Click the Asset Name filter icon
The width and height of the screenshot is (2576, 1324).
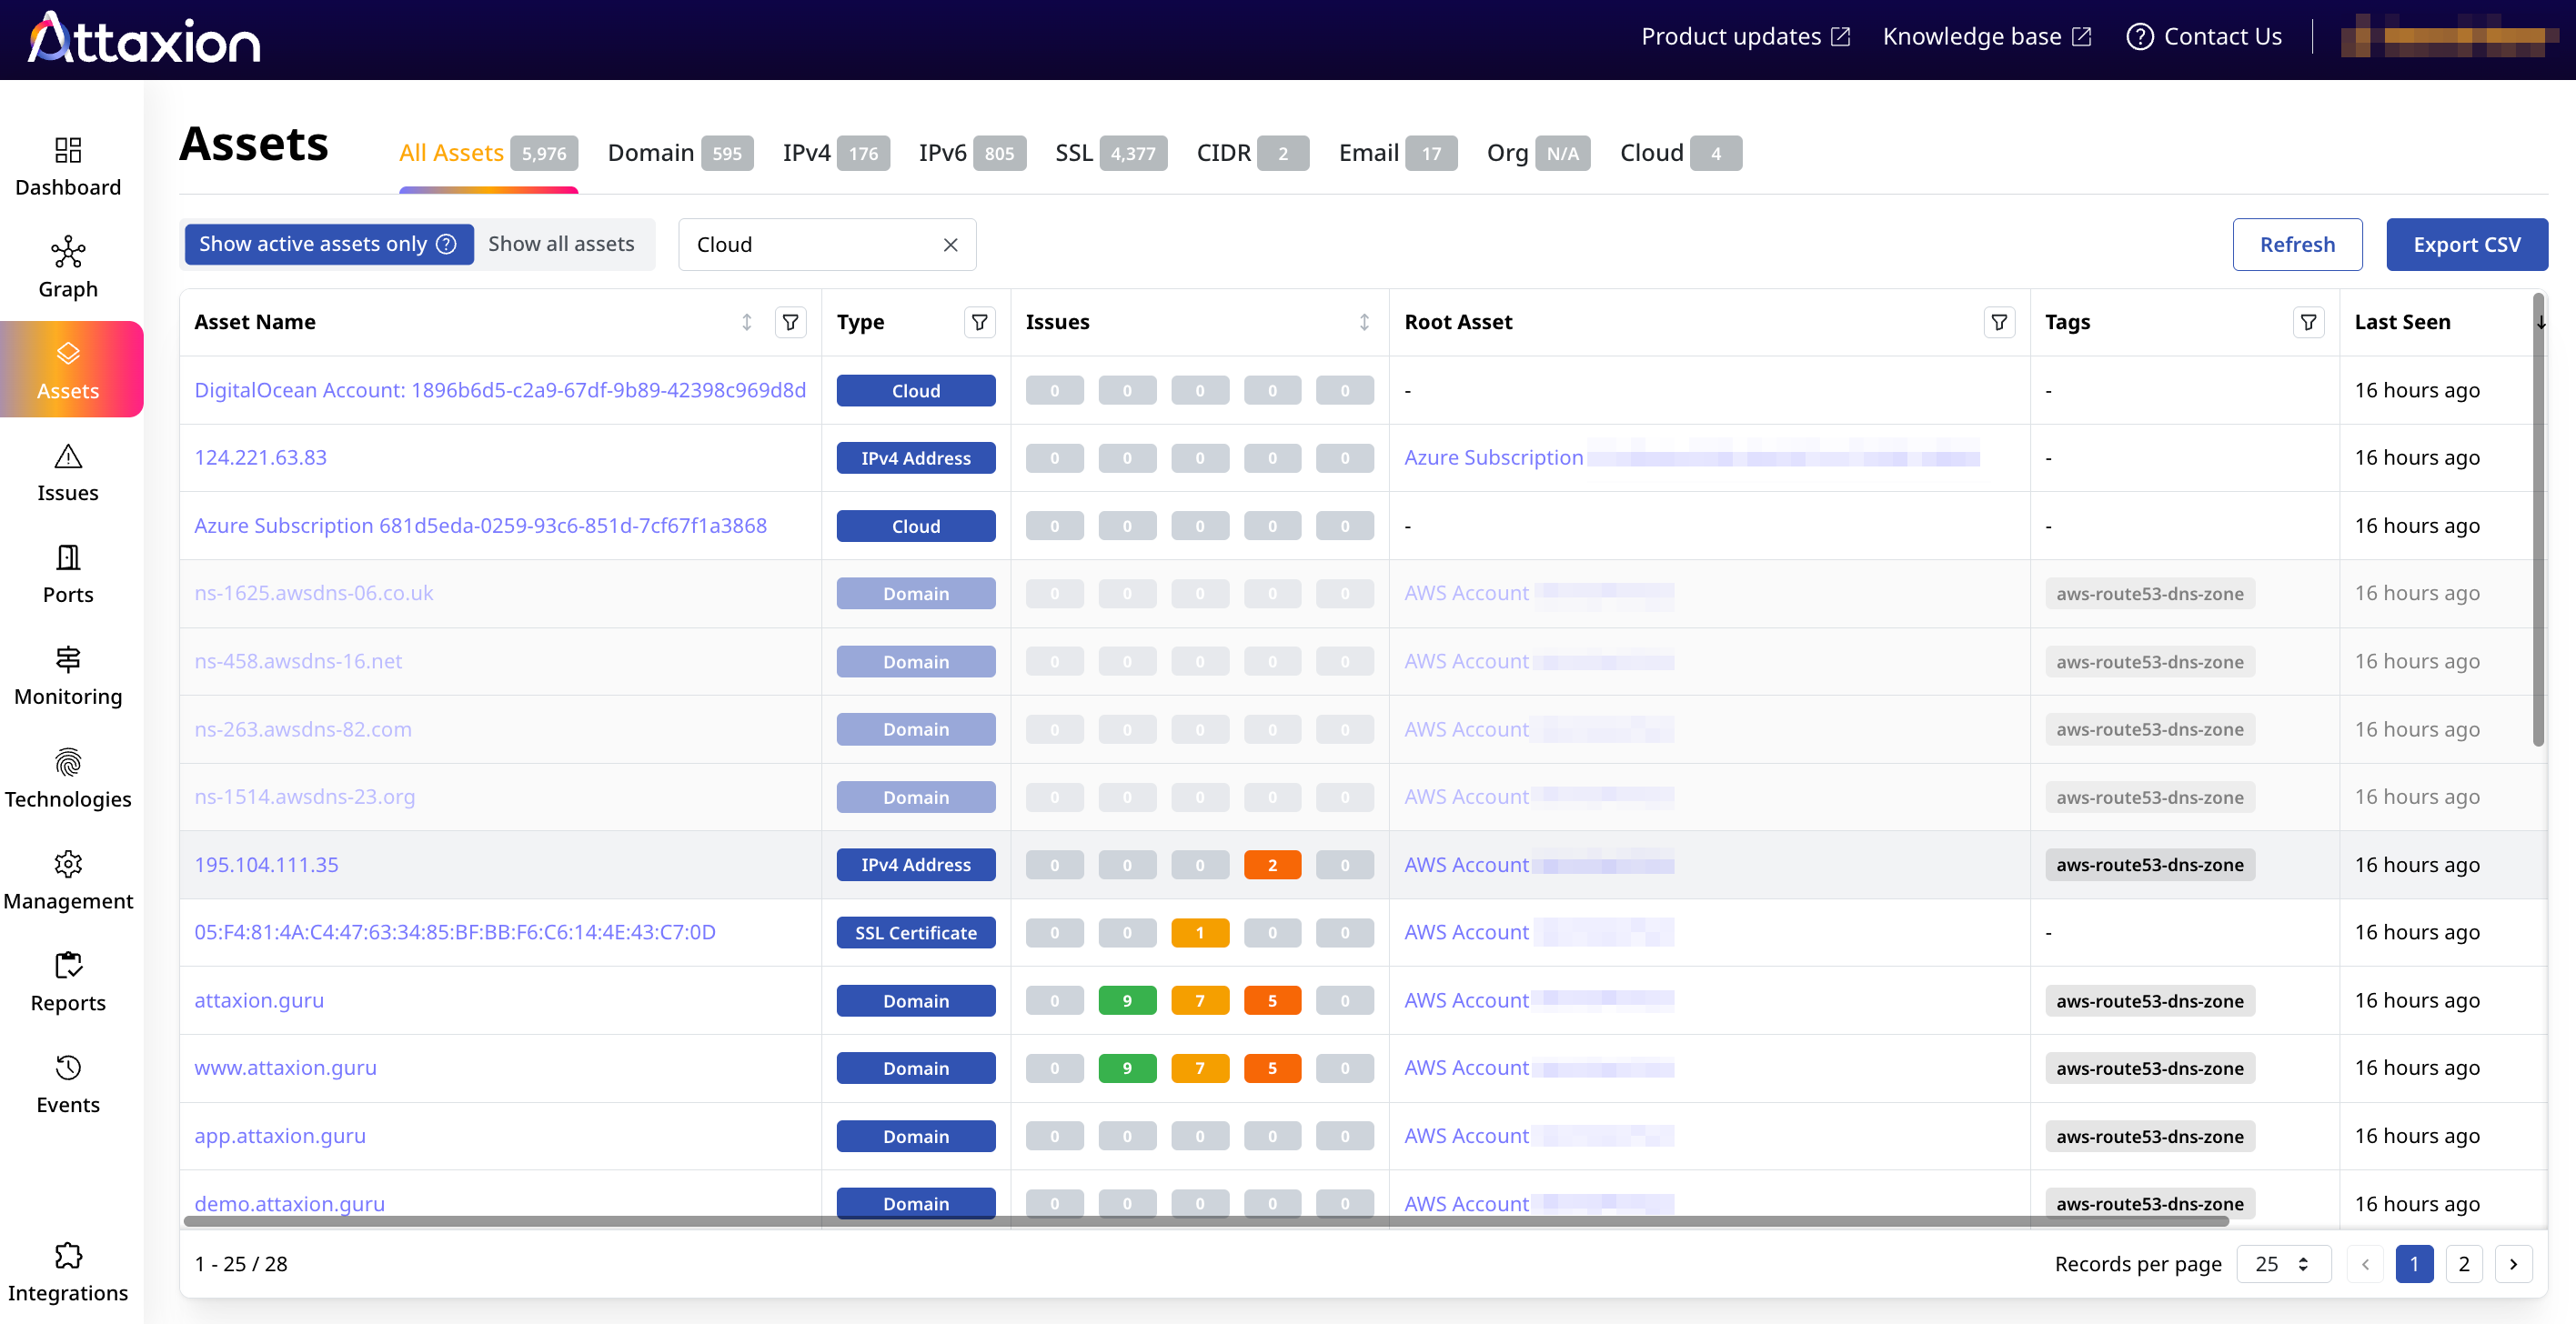point(790,322)
